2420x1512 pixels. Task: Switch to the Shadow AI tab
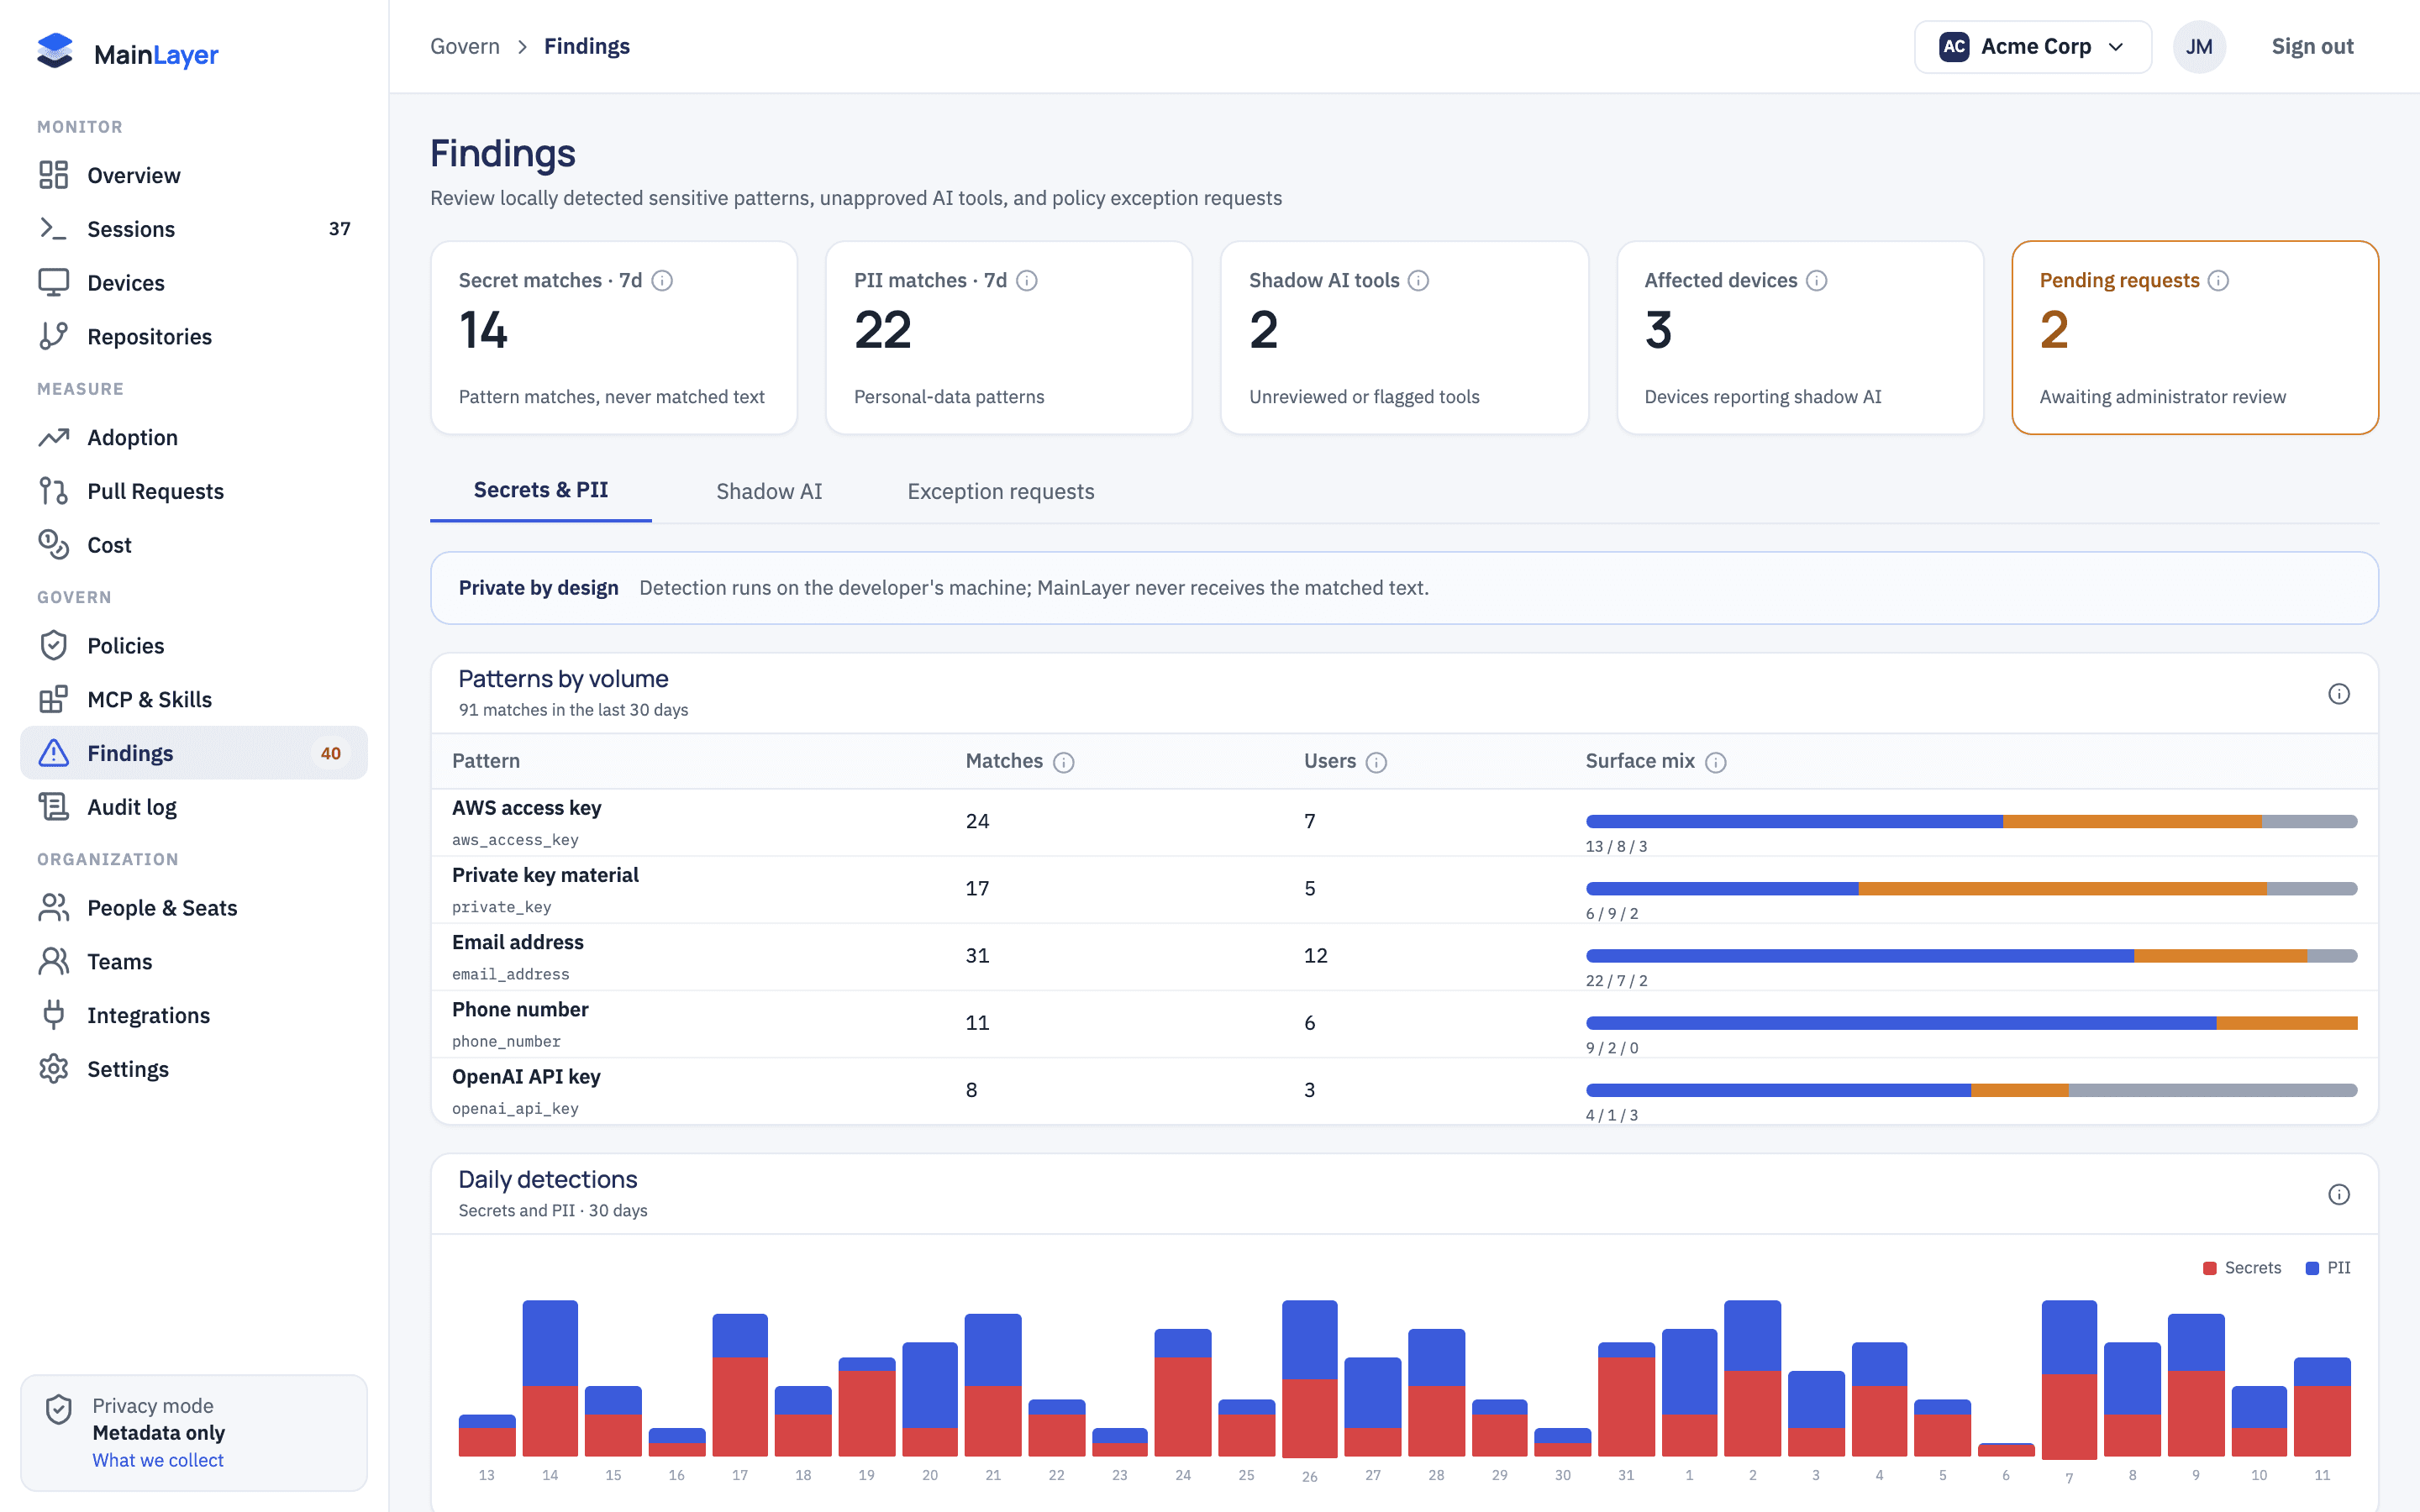(769, 491)
